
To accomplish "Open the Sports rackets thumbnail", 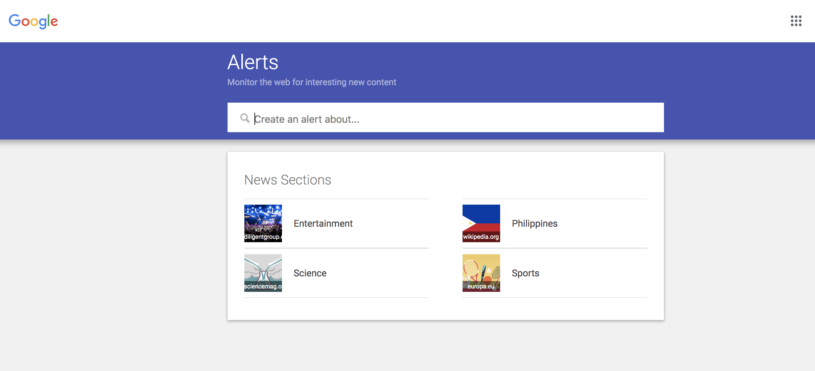I will click(x=481, y=273).
